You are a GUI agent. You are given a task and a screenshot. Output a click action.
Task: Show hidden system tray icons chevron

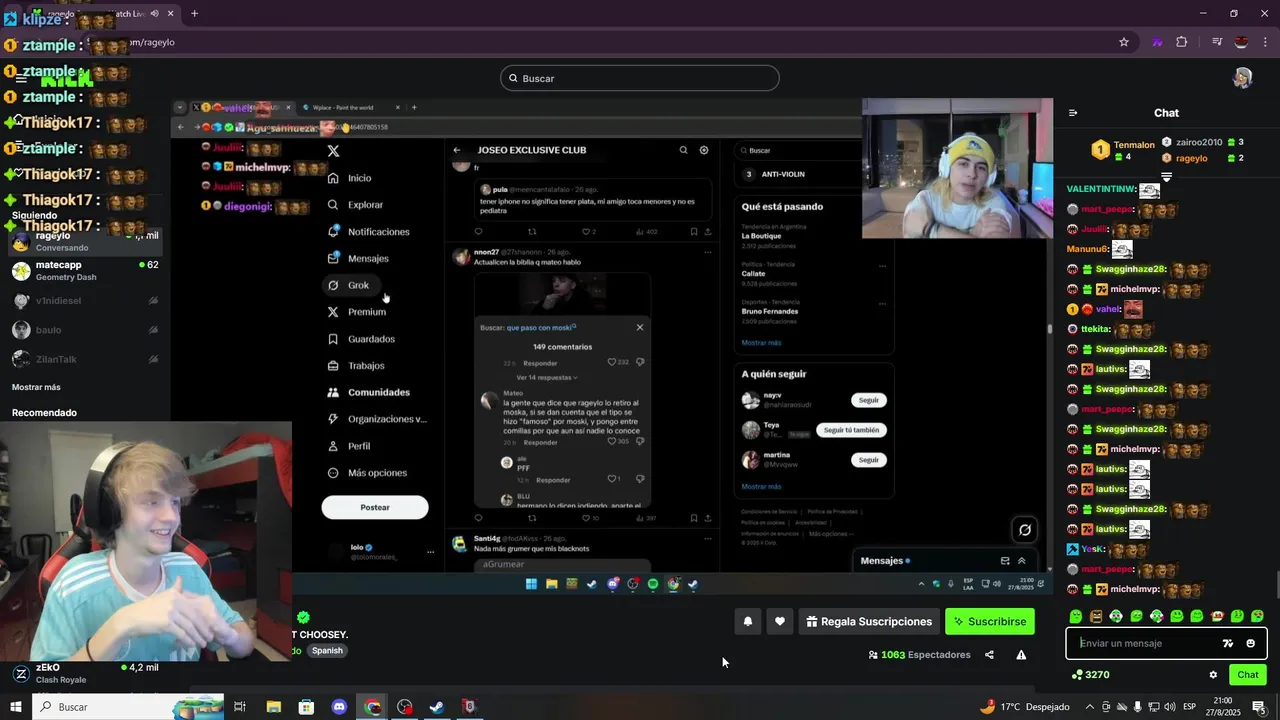click(1091, 707)
